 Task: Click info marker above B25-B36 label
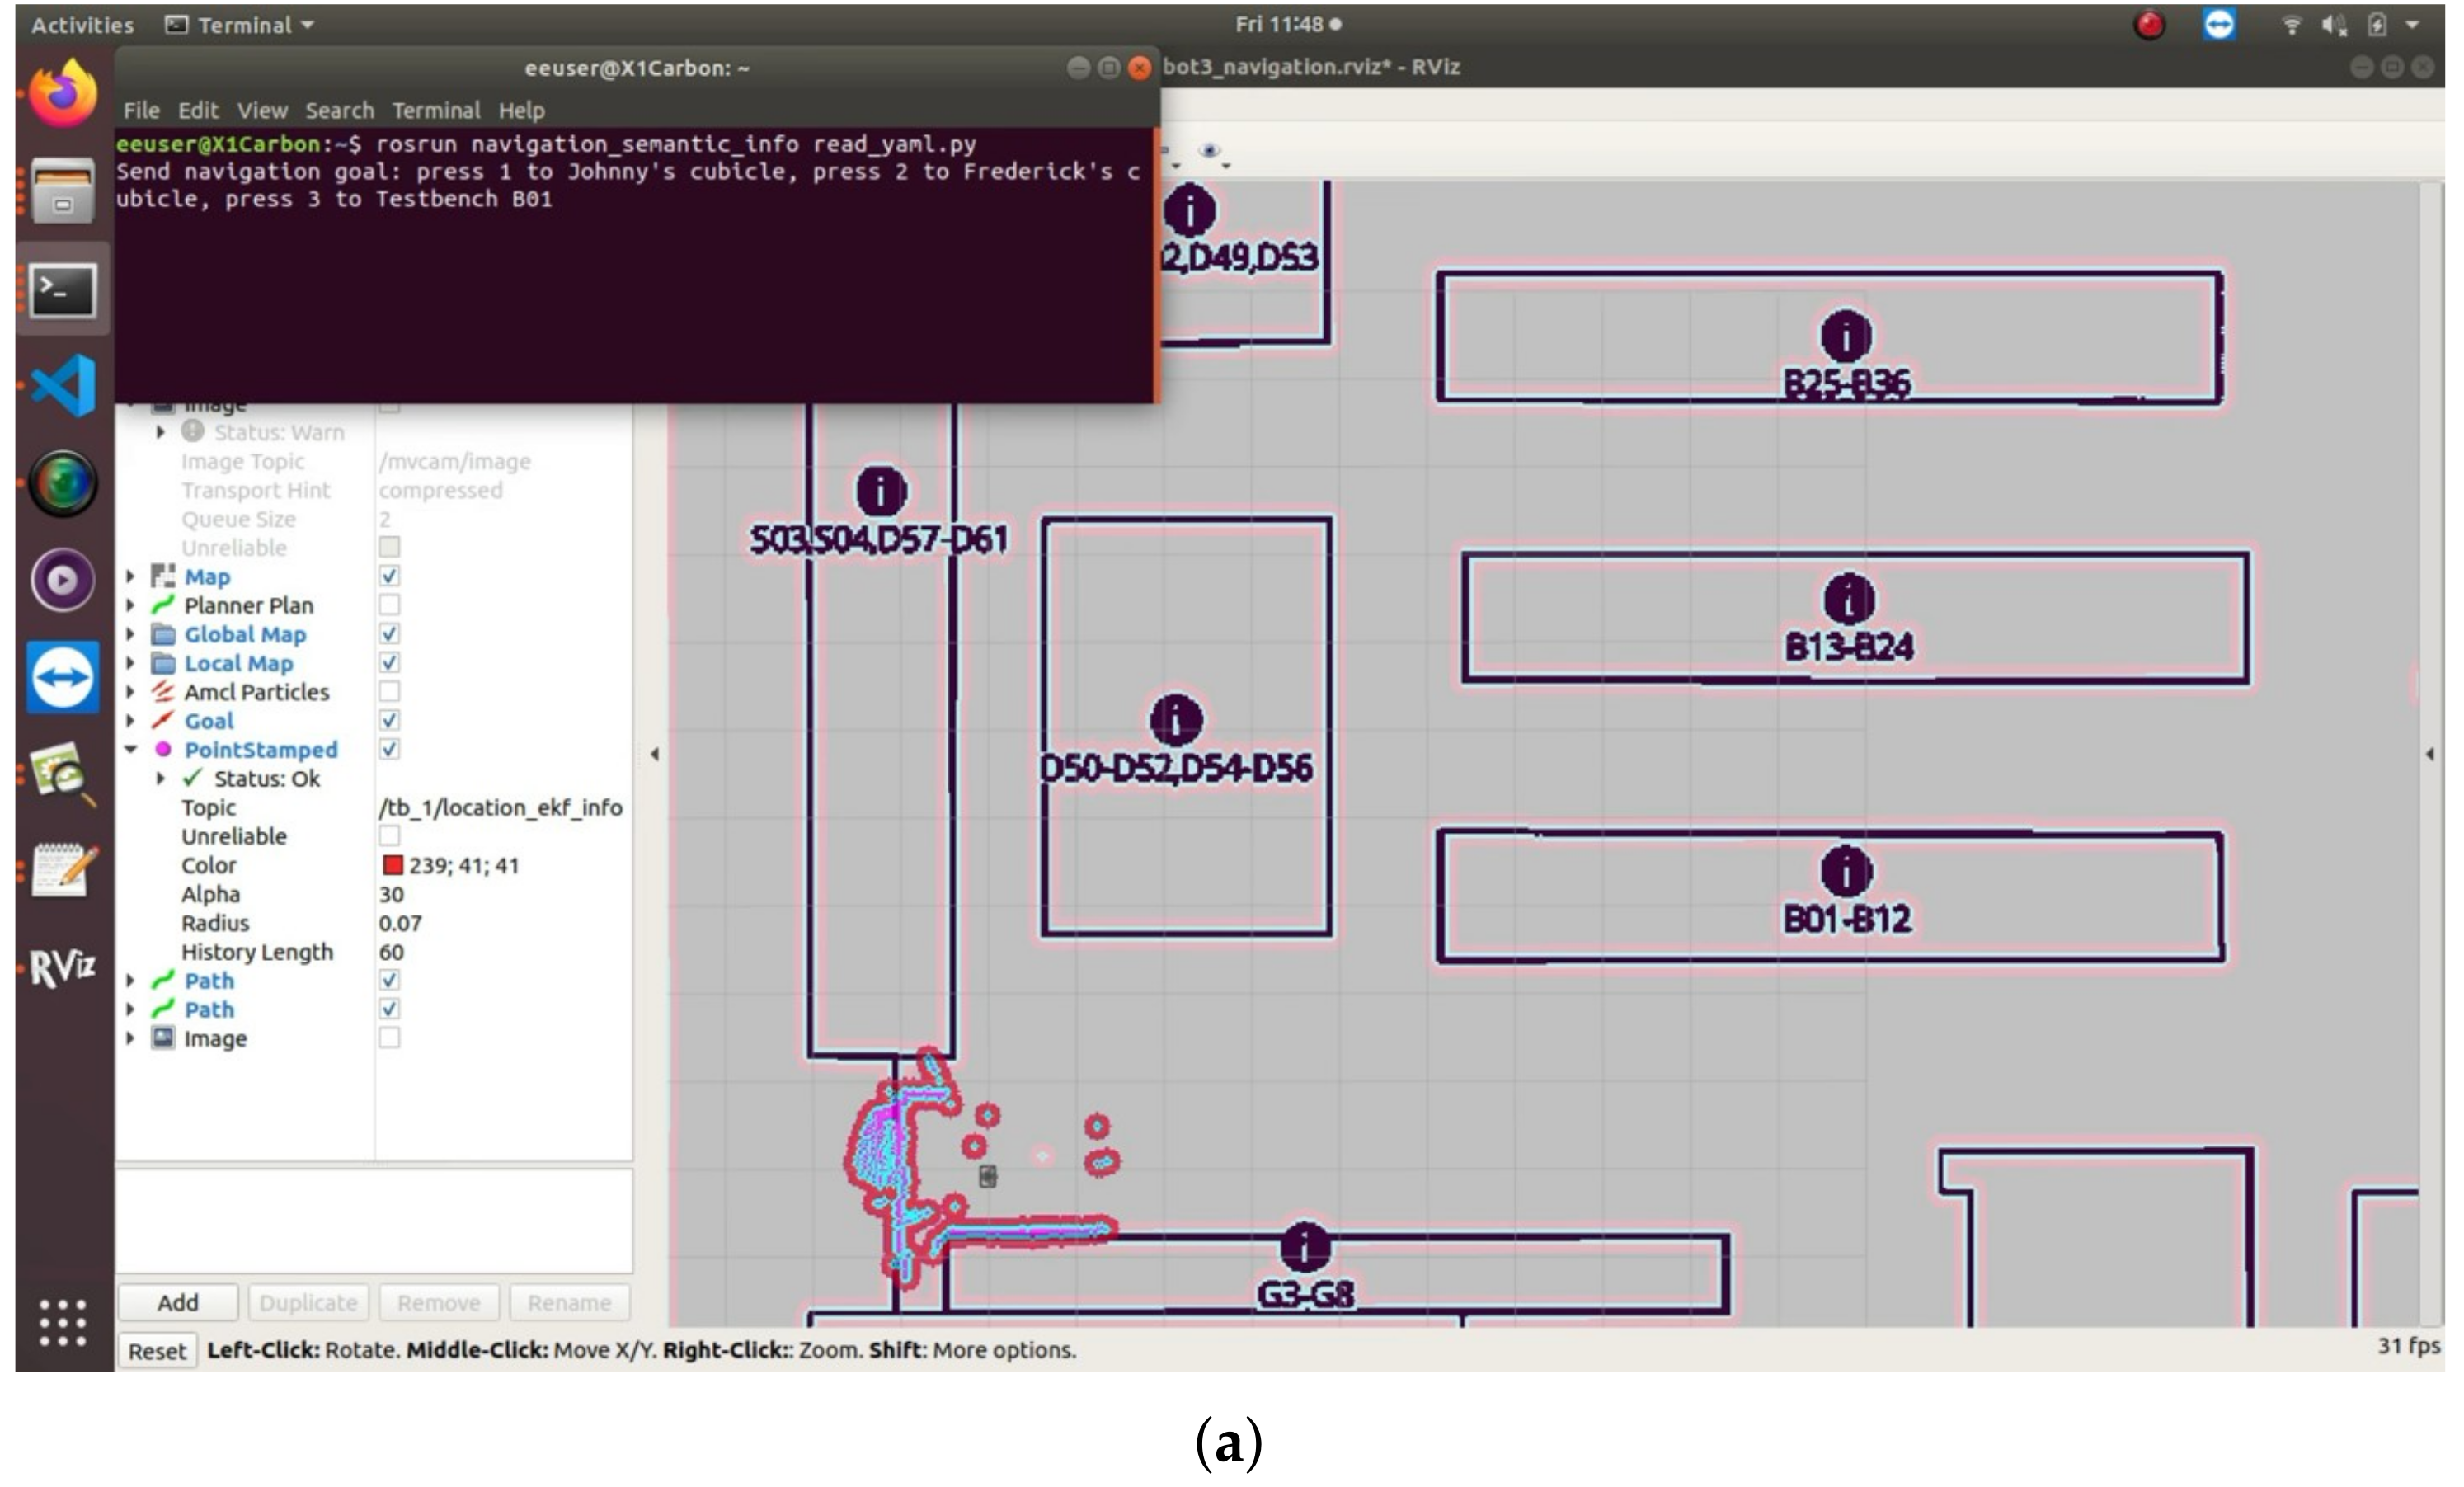1846,335
